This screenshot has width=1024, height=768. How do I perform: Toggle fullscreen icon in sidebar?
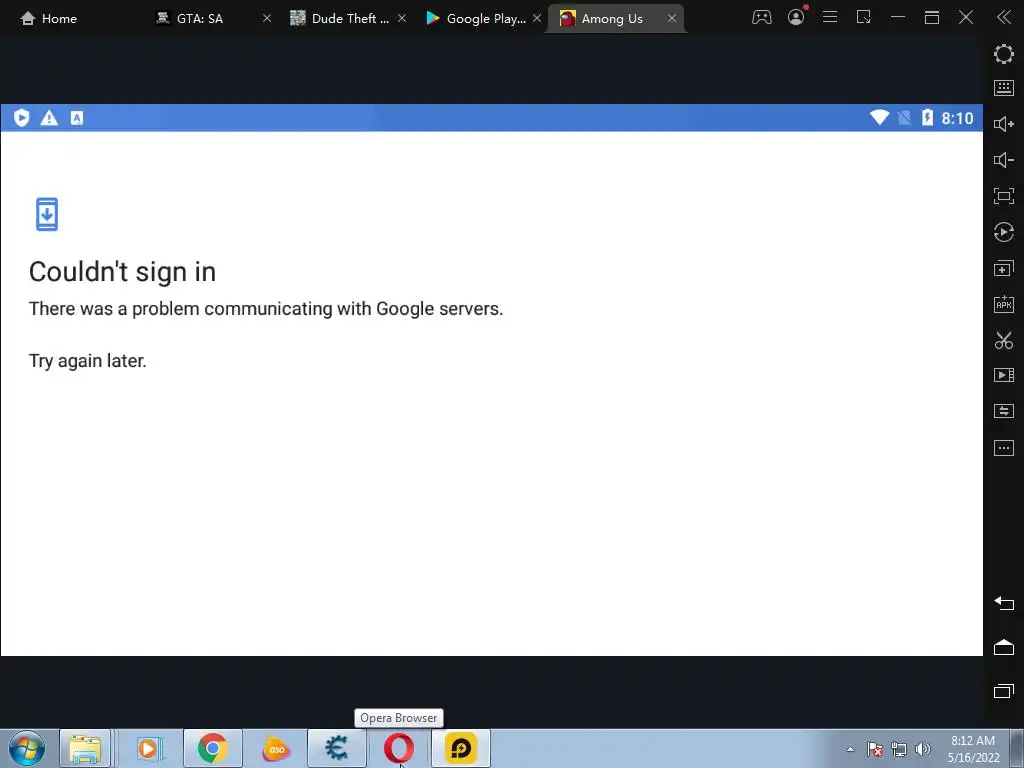[1003, 196]
